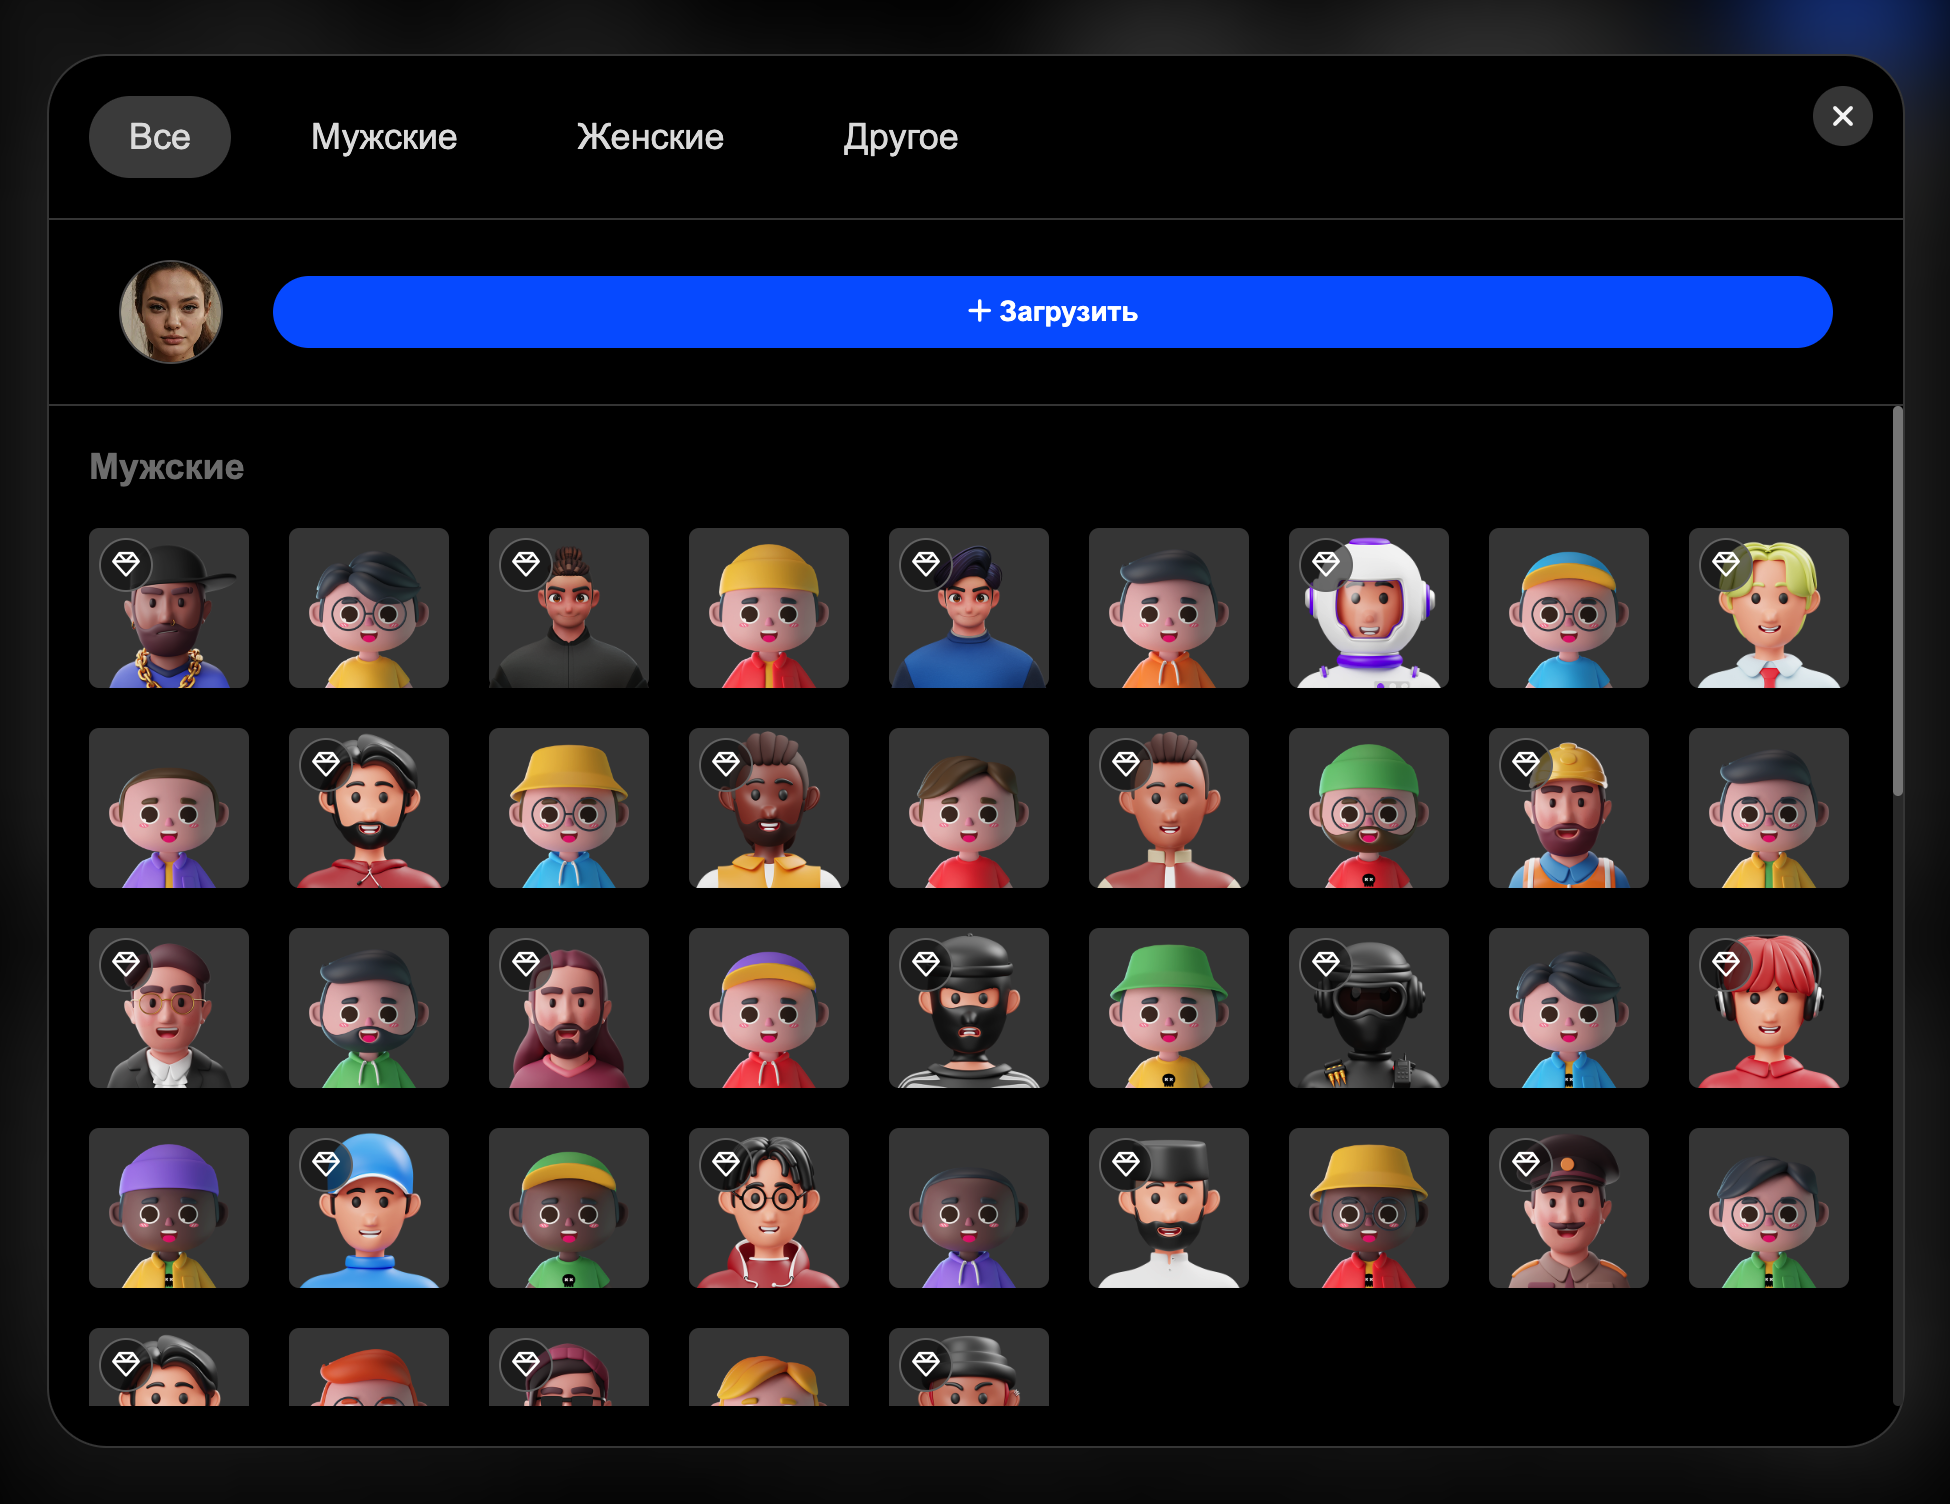Viewport: 1950px width, 1504px height.
Task: Select the purple beanie dark-skinned avatar
Action: point(168,1208)
